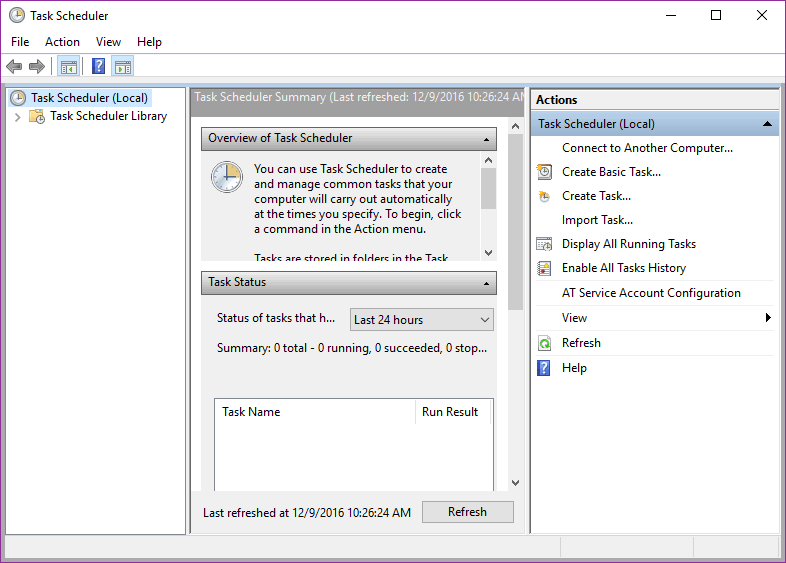The height and width of the screenshot is (563, 786).
Task: Click the Actions pane title
Action: coord(556,100)
